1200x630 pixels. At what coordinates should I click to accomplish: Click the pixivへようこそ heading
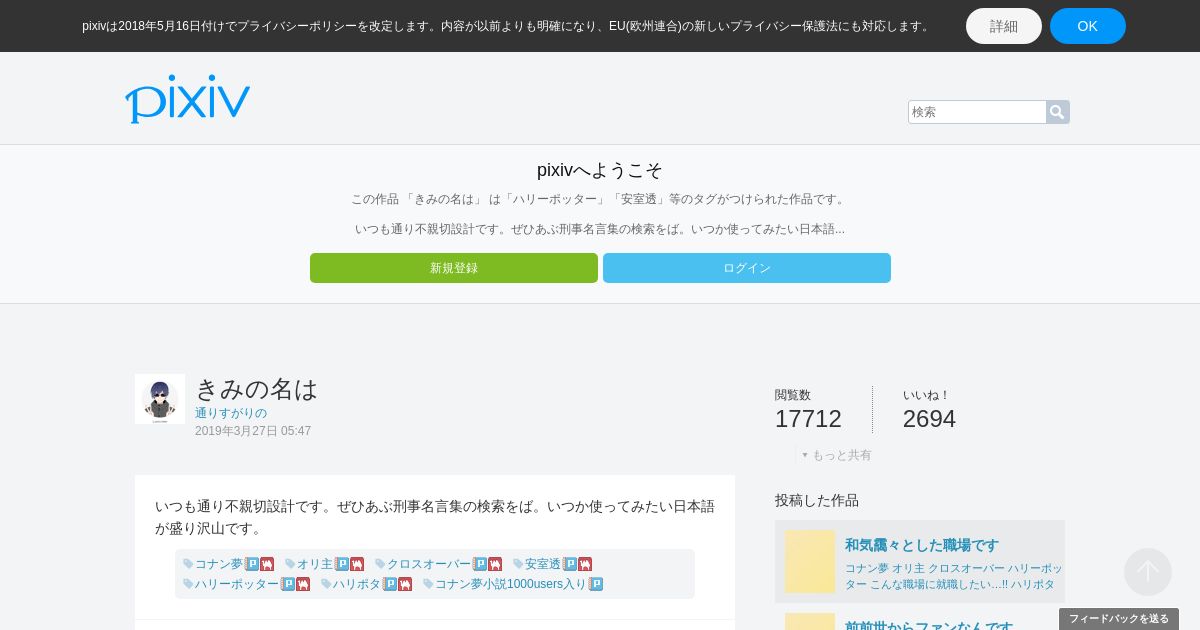(600, 170)
